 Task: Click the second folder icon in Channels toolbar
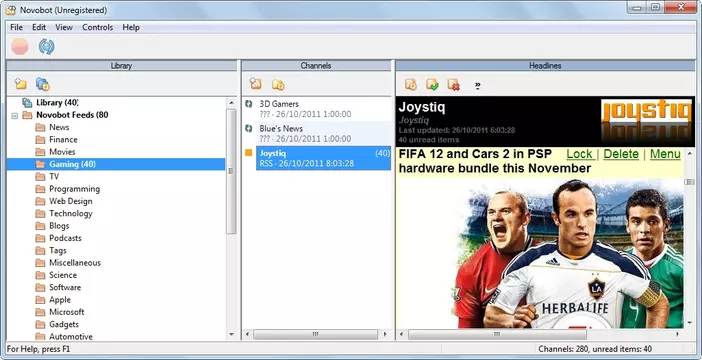[x=278, y=84]
